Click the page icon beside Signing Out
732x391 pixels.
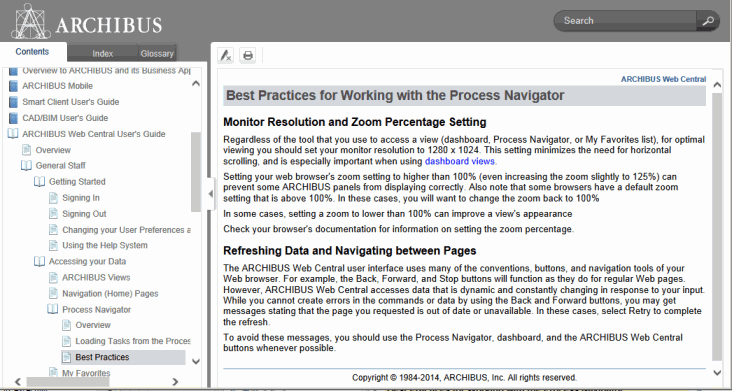[x=53, y=214]
